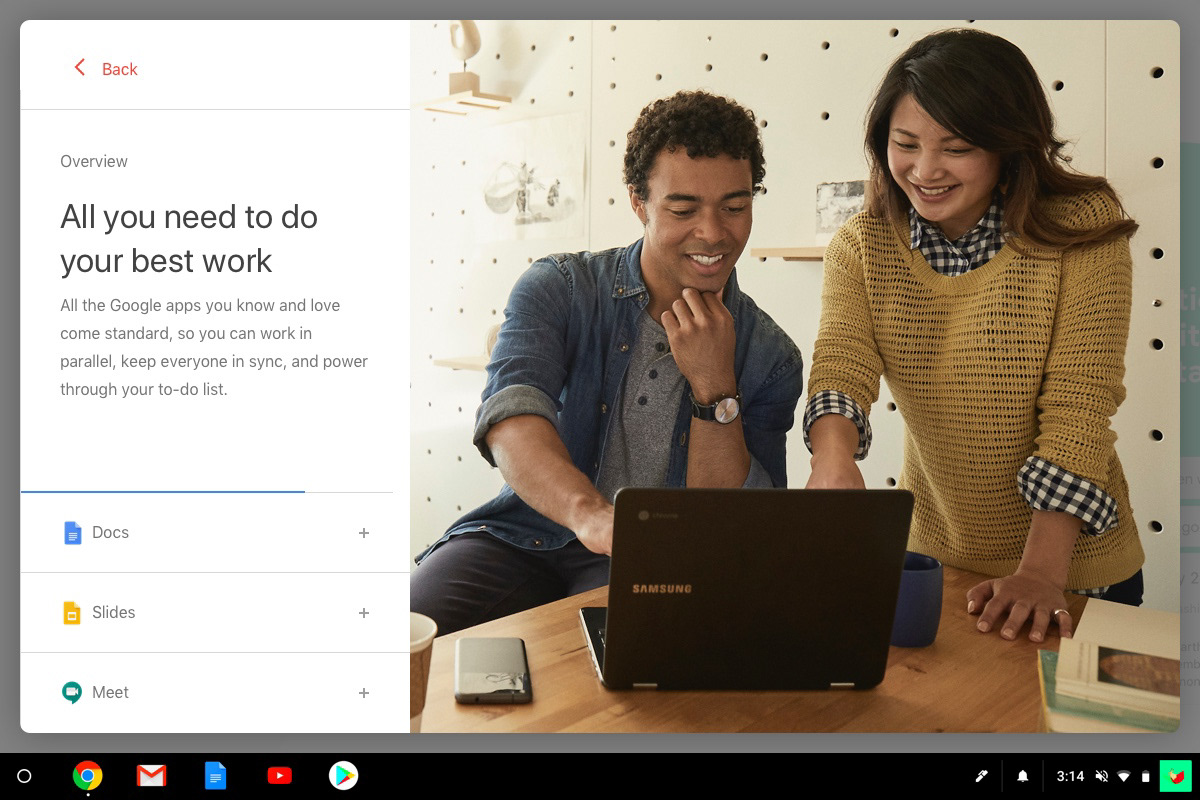Expand the Meet section plus sign
Viewport: 1200px width, 800px height.
(x=364, y=693)
